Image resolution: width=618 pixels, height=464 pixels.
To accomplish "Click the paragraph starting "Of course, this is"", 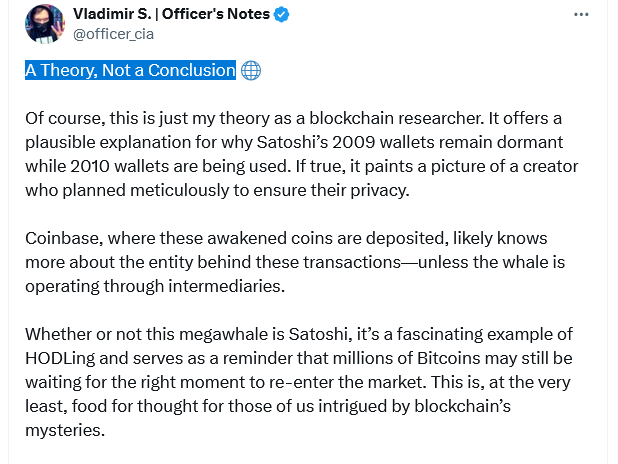I will point(300,154).
